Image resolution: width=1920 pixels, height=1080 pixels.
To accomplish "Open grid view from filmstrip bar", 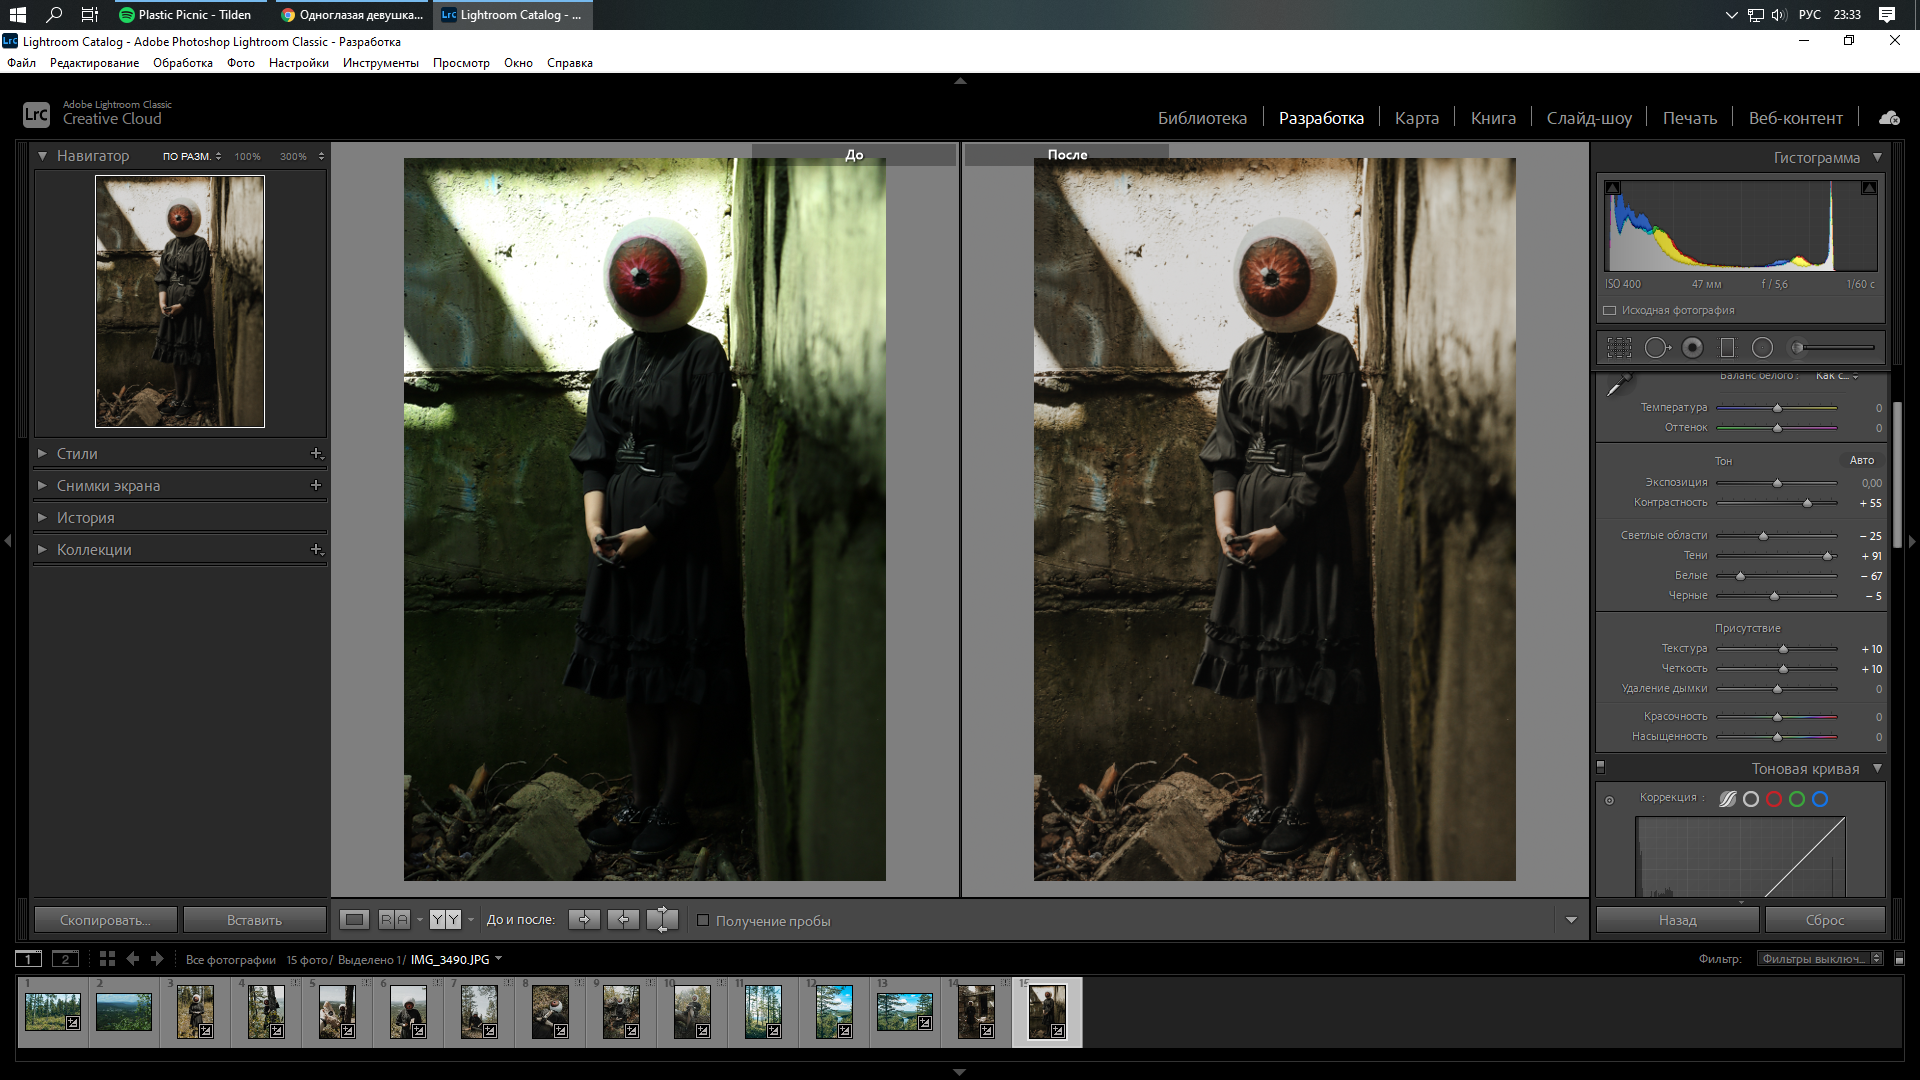I will pos(107,959).
